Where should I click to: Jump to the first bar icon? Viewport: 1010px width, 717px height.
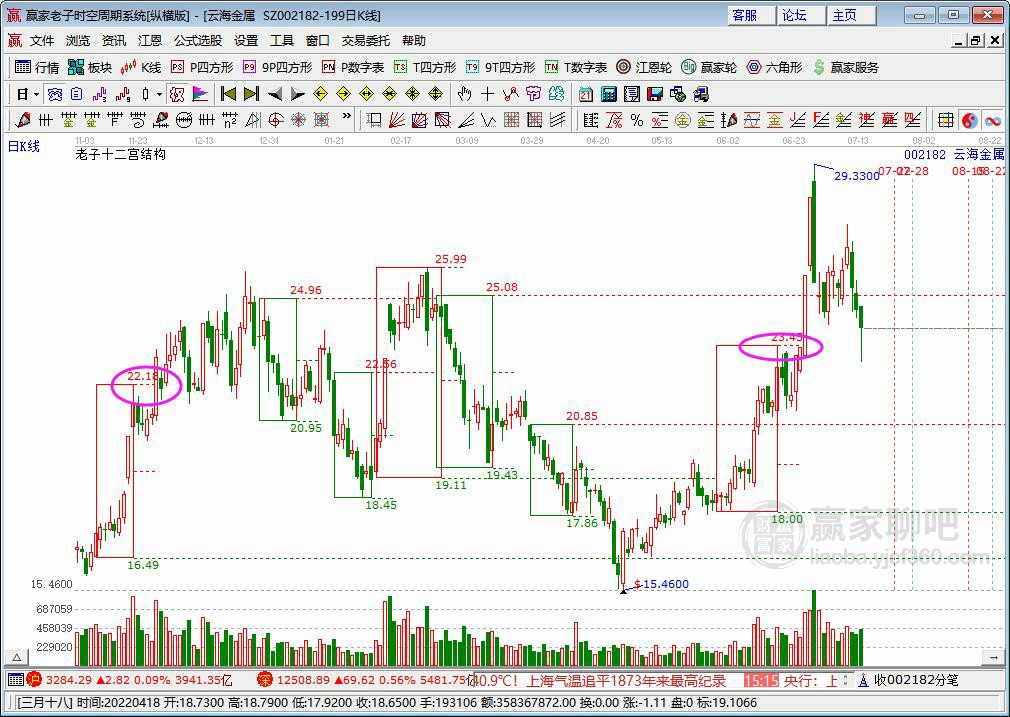tap(228, 95)
